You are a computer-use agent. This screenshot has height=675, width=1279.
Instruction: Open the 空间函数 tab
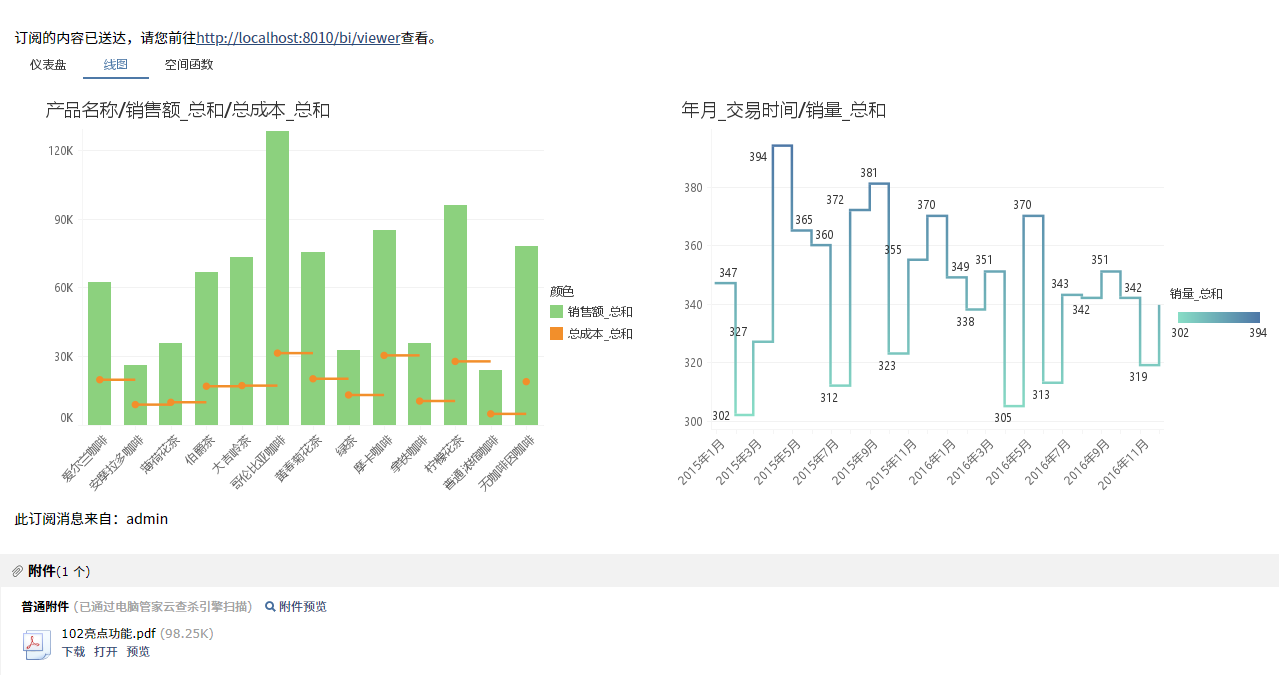[191, 63]
